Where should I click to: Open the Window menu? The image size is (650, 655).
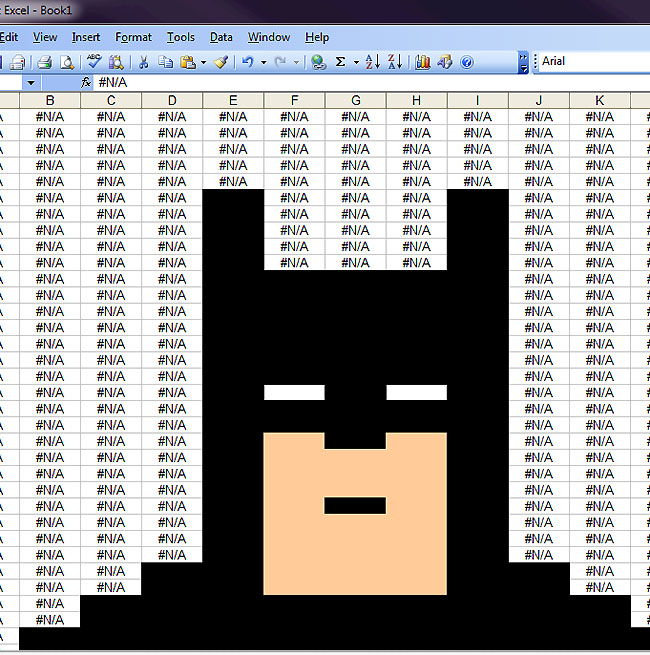coord(269,37)
